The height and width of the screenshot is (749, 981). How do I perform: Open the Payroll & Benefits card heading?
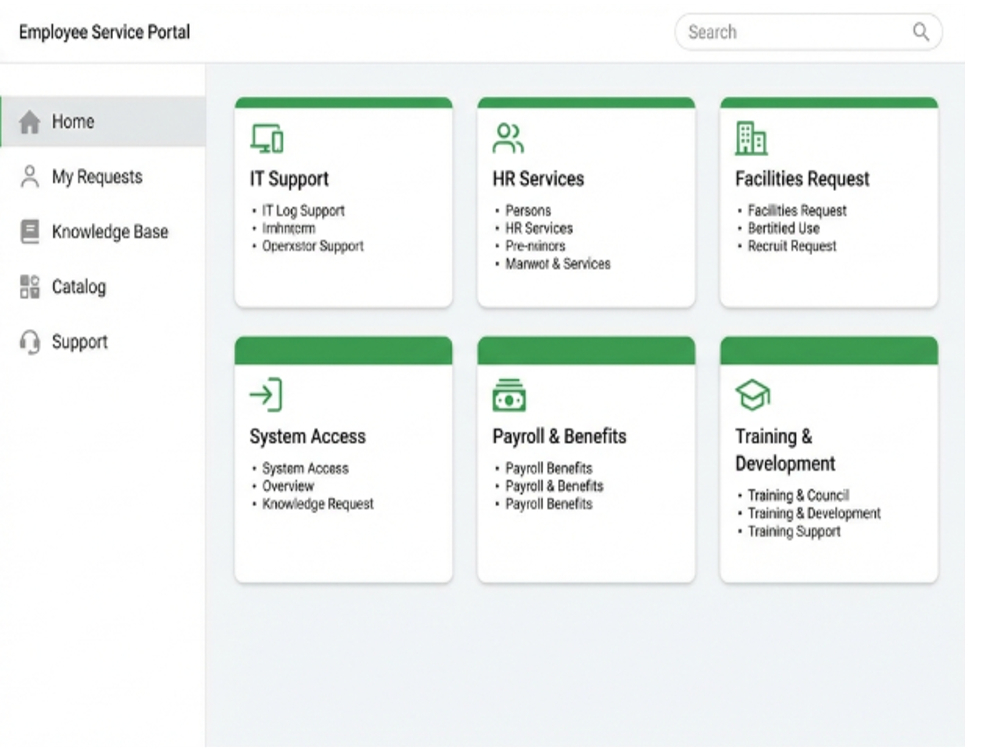[x=559, y=436]
